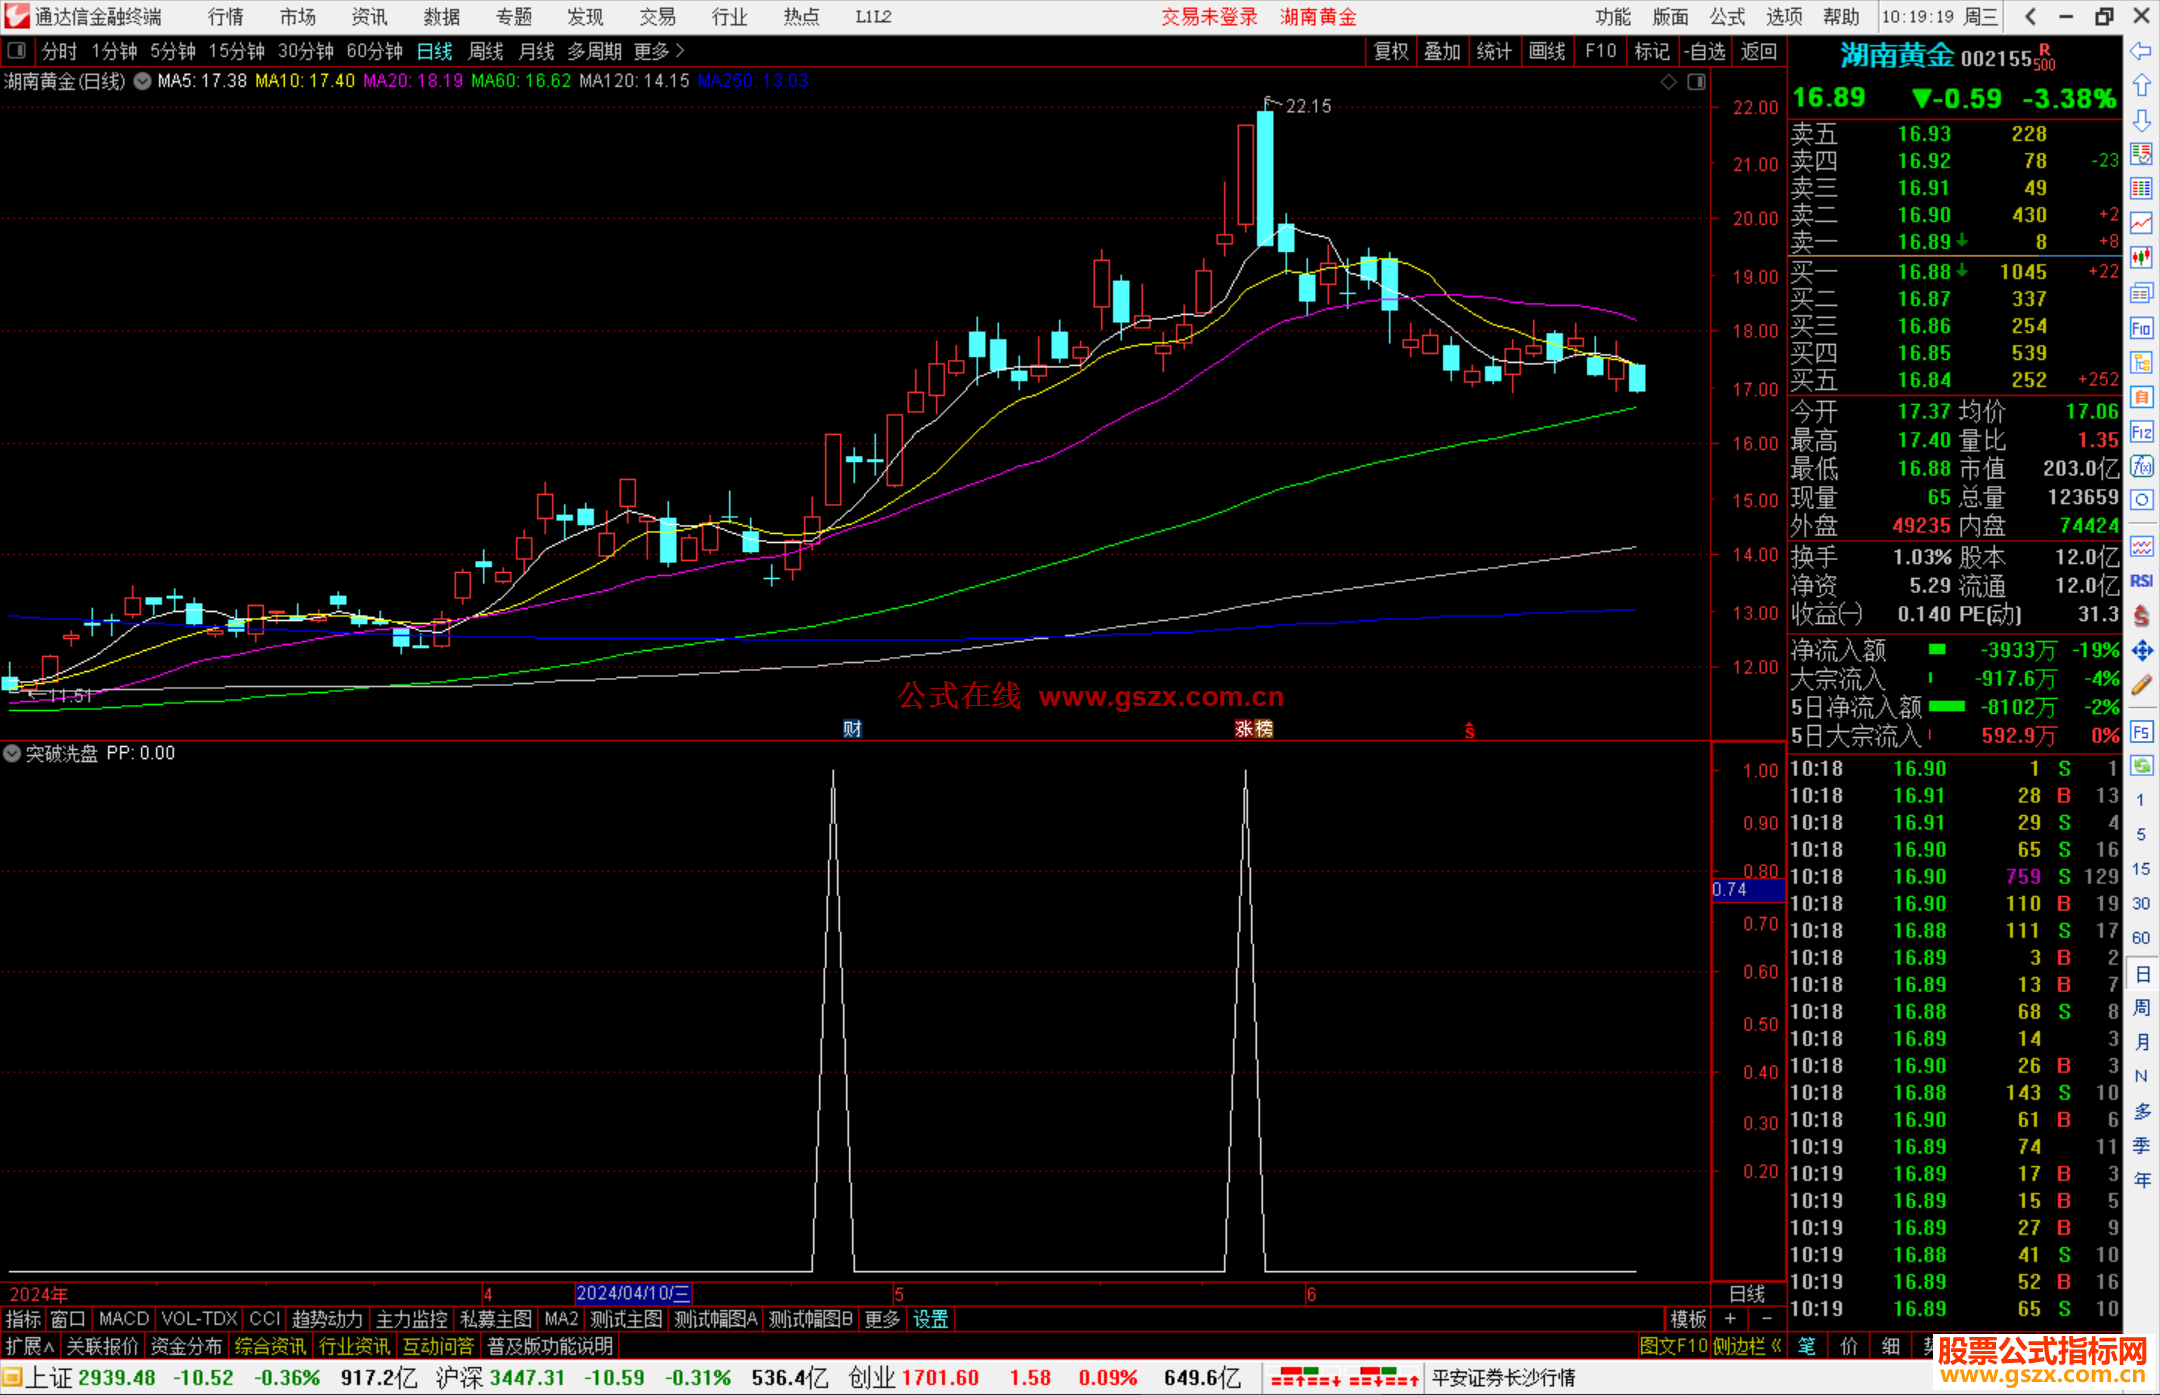The height and width of the screenshot is (1395, 2160).
Task: Click the F10 company info sidebar icon
Action: tap(2141, 328)
